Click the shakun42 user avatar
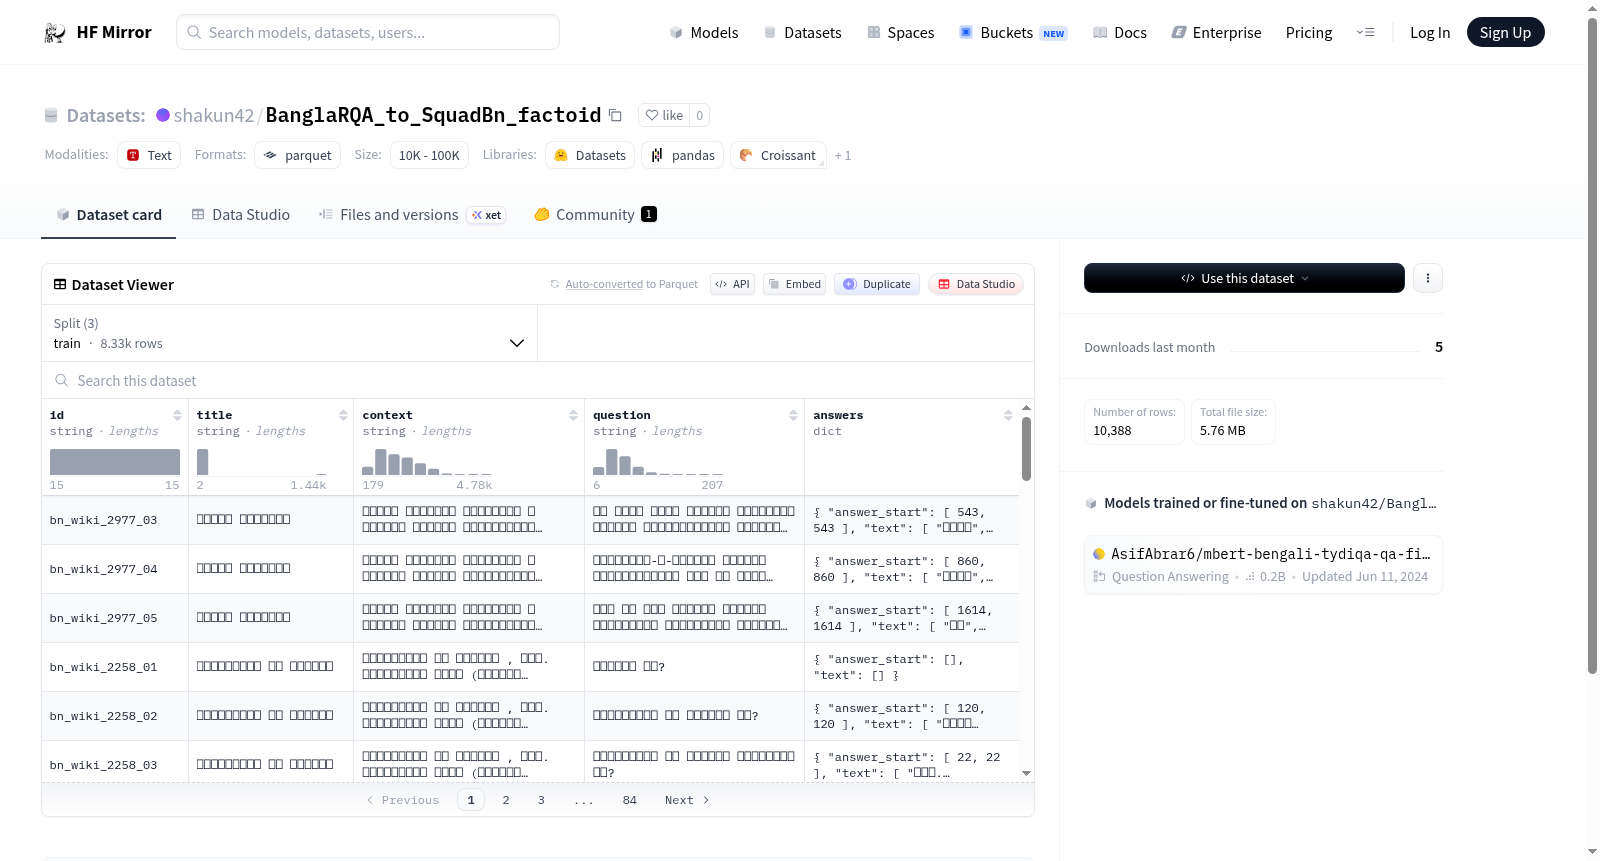The width and height of the screenshot is (1600, 861). 163,115
